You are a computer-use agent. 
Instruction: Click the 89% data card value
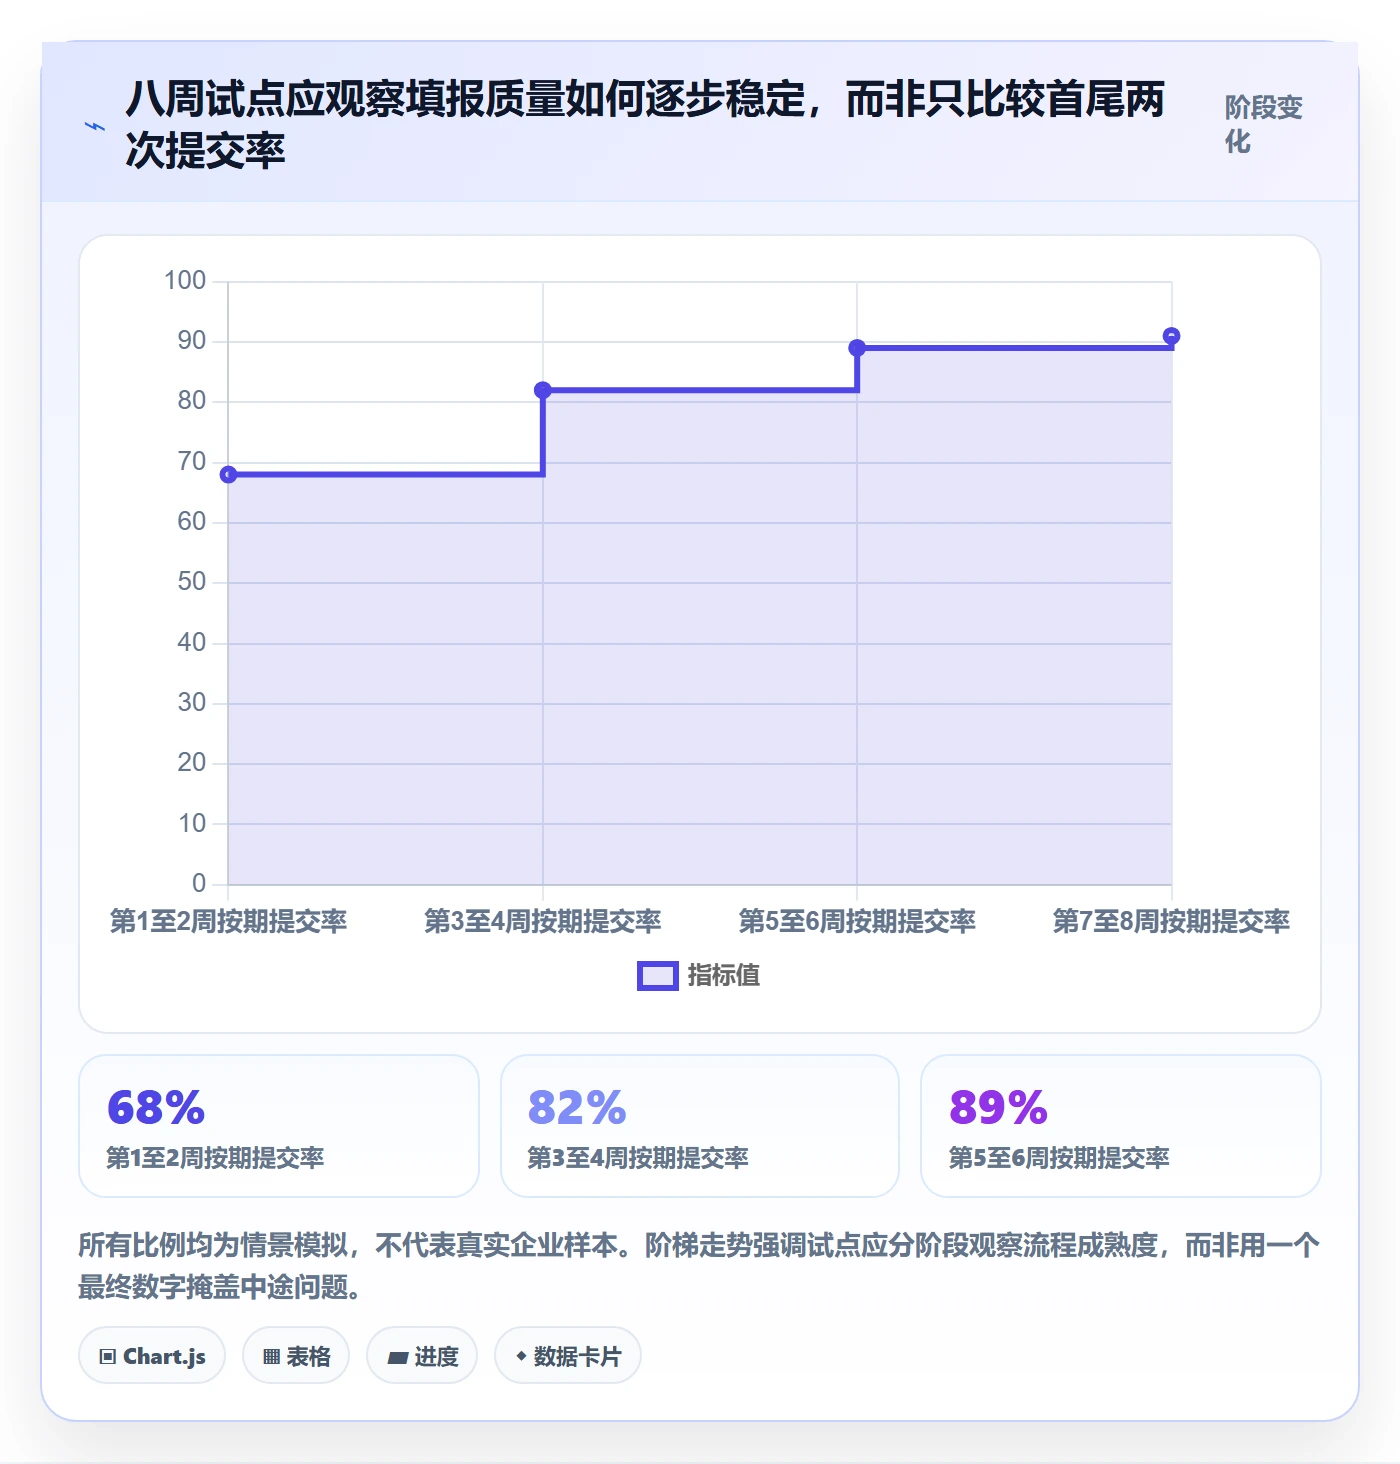coord(998,1108)
